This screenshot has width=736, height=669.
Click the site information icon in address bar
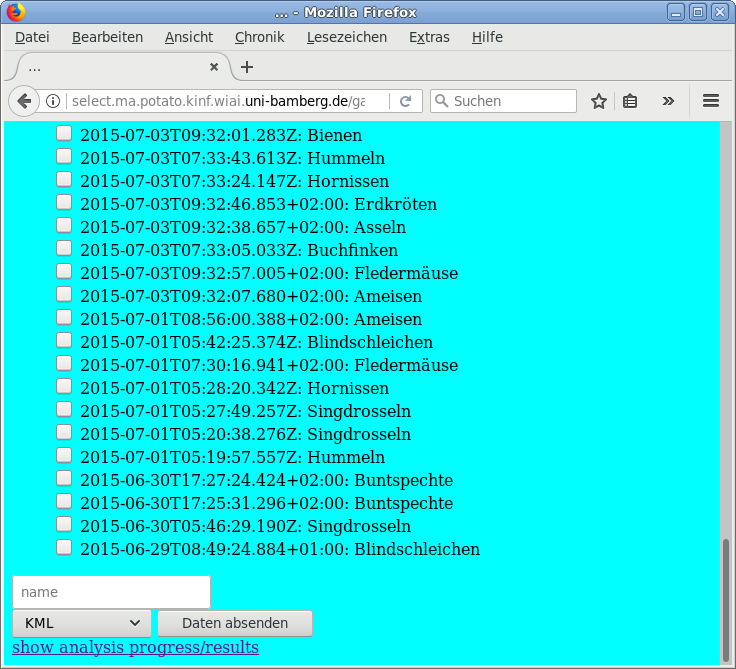click(54, 101)
